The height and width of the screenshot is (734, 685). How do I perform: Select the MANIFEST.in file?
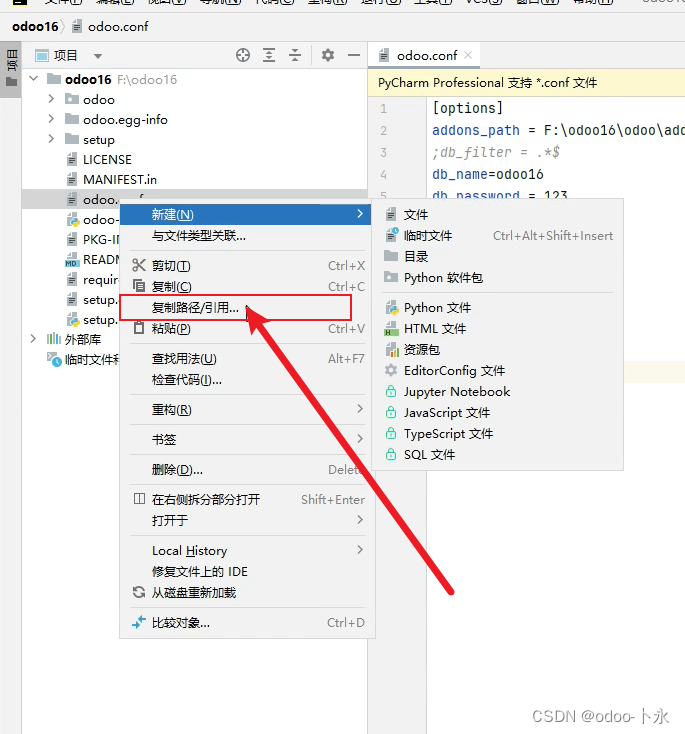pyautogui.click(x=120, y=179)
